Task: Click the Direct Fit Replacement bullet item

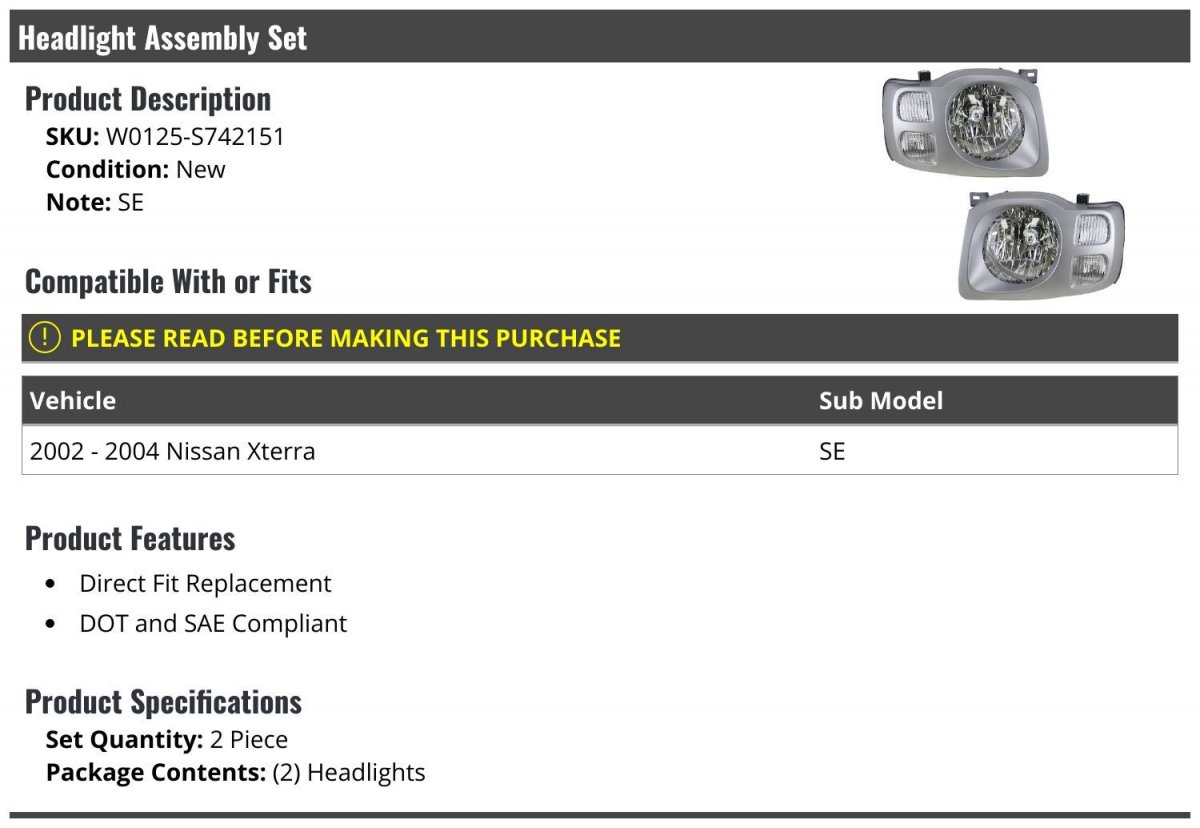Action: tap(205, 583)
